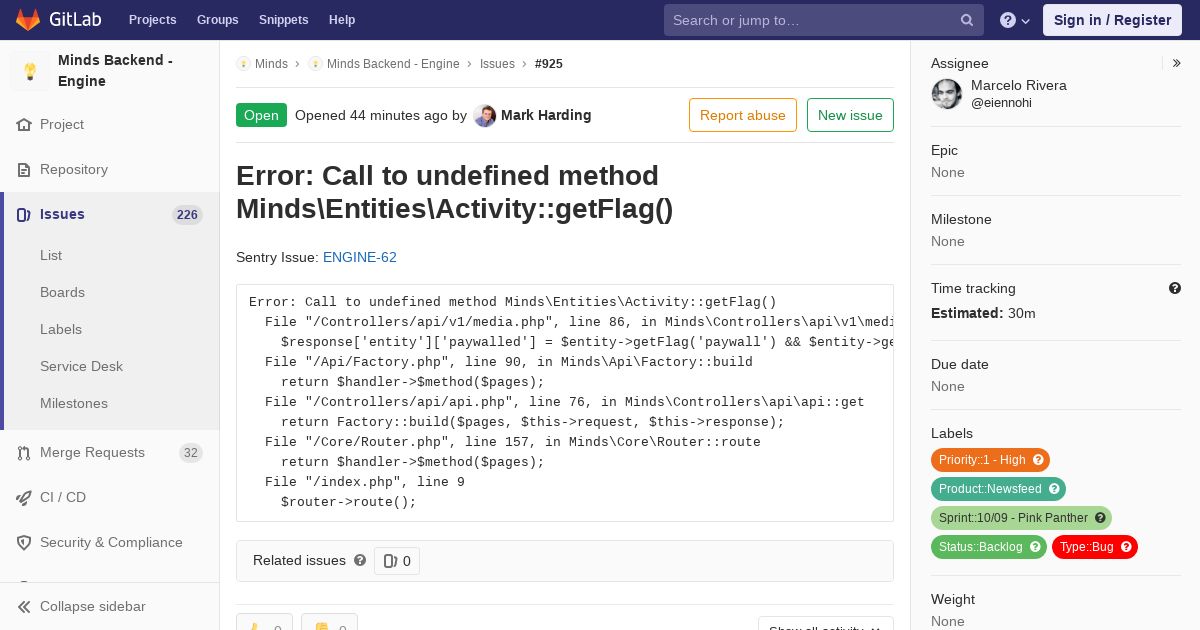This screenshot has height=630, width=1200.
Task: Open the ENGINE-62 Sentry link
Action: 360,257
